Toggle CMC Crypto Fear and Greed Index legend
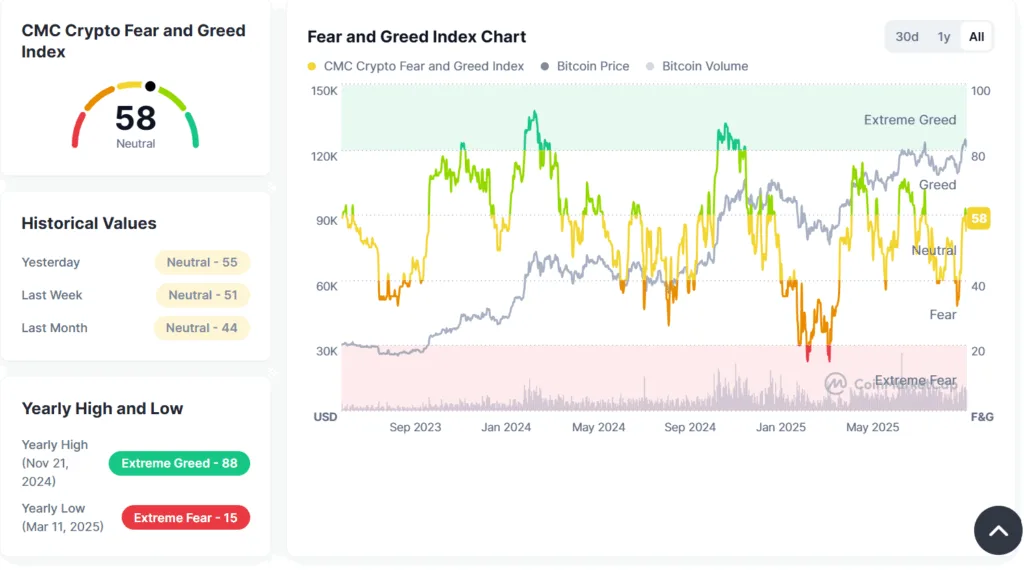Screen dimensions: 1024x570 click(x=423, y=66)
